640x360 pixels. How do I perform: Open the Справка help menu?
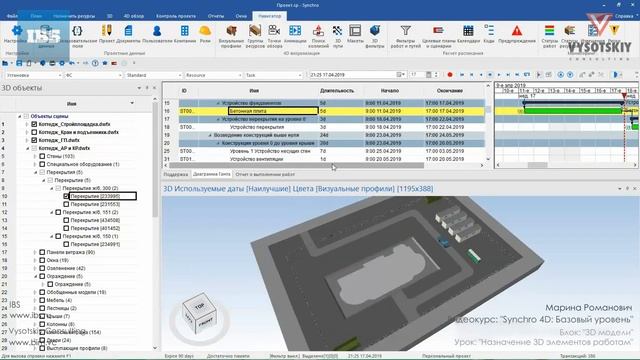click(625, 16)
